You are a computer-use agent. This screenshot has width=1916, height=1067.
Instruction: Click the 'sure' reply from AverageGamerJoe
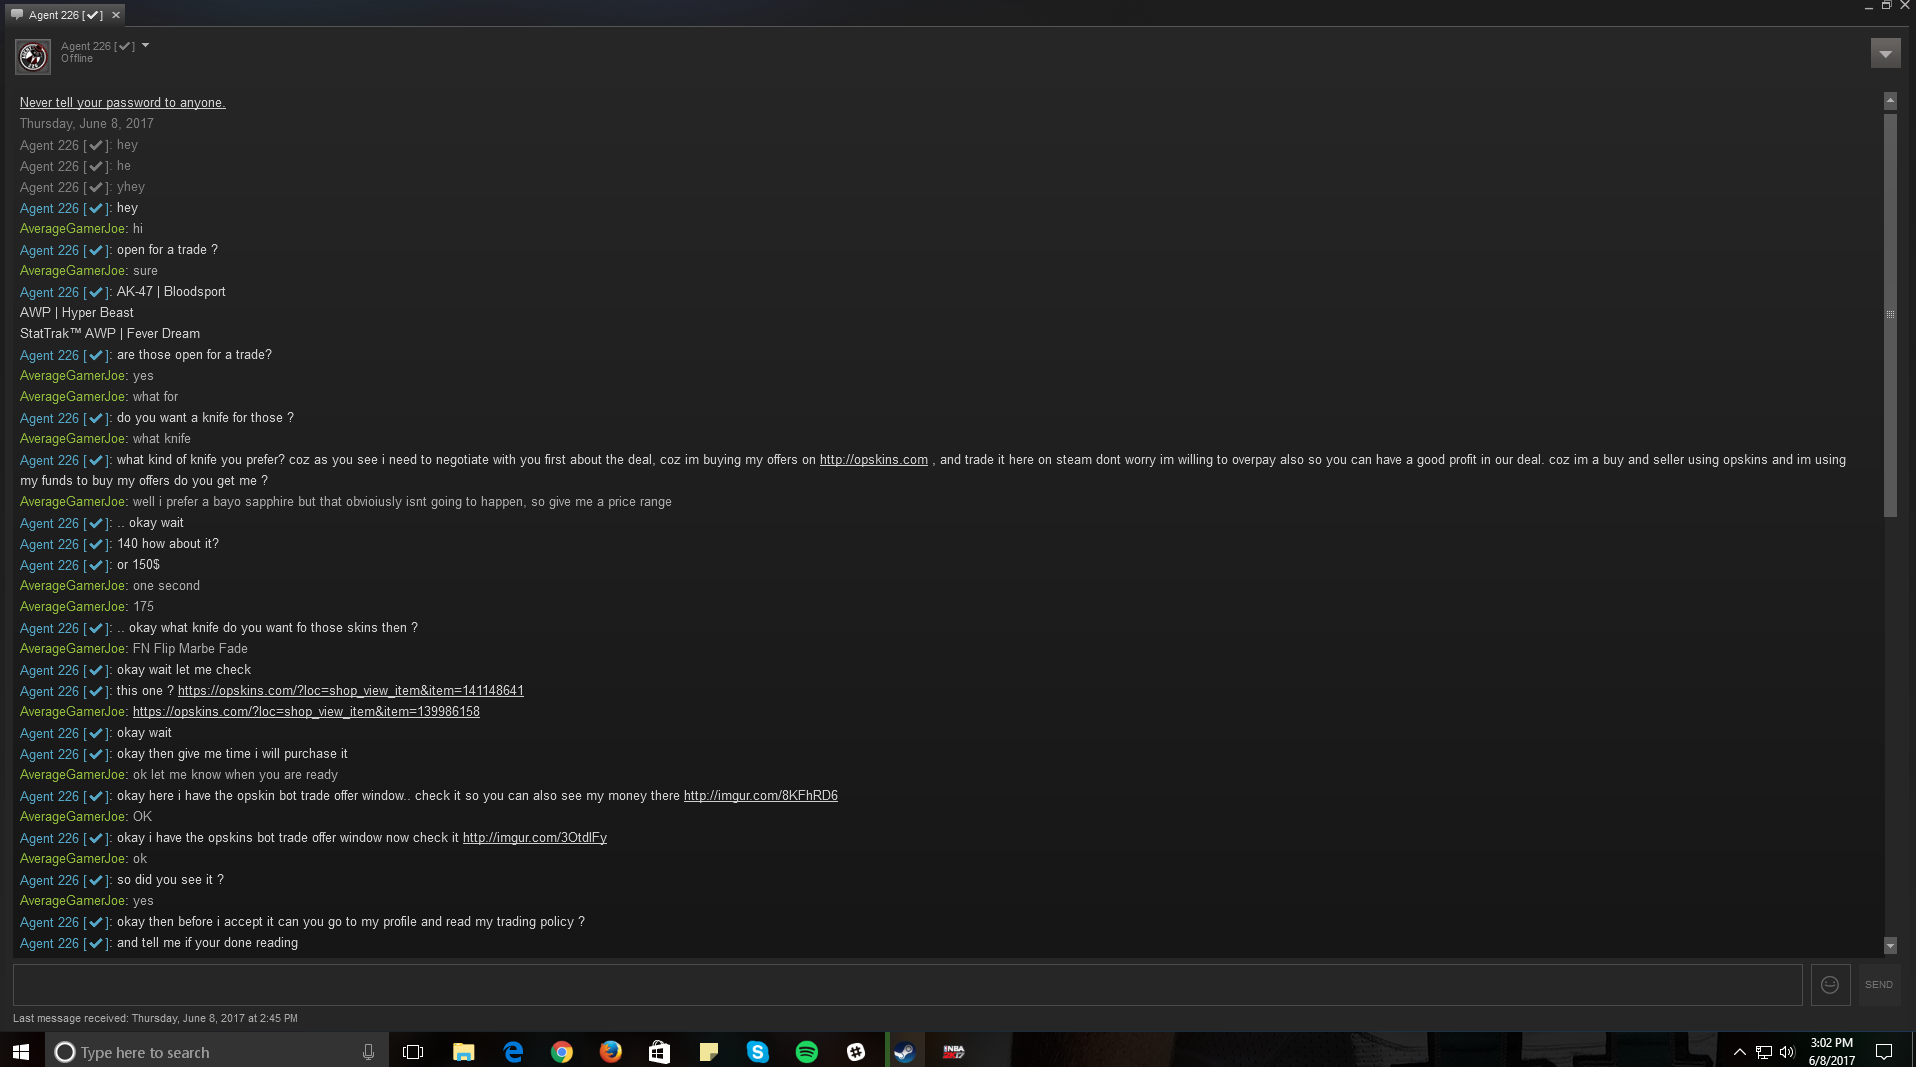click(x=145, y=271)
